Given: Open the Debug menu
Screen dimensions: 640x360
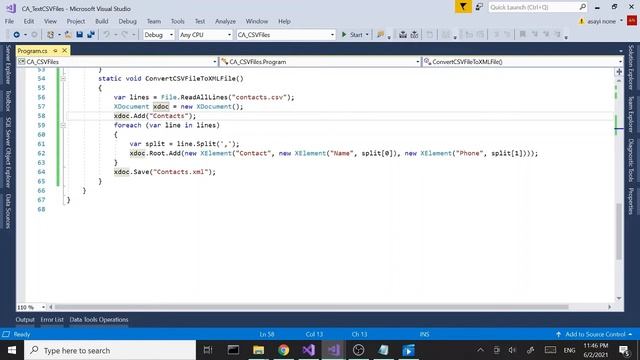Looking at the screenshot, I should [127, 21].
